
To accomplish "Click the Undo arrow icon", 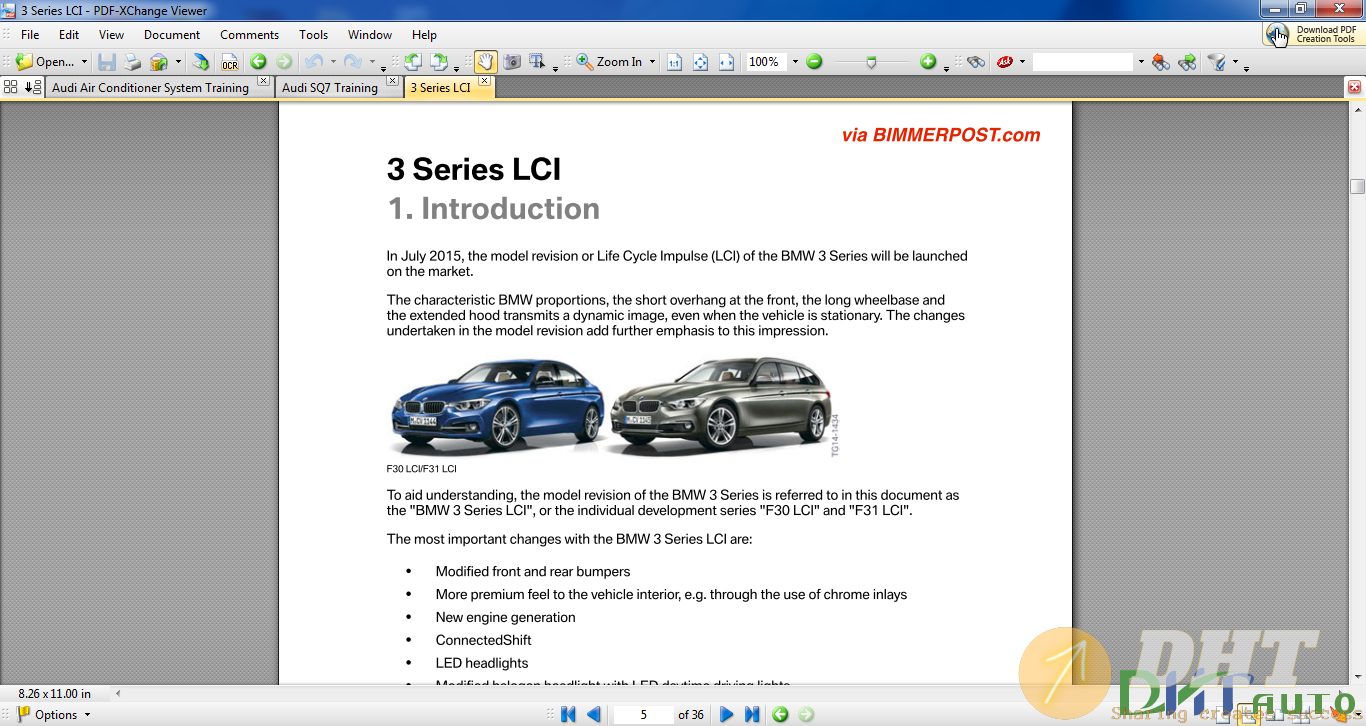I will [314, 62].
